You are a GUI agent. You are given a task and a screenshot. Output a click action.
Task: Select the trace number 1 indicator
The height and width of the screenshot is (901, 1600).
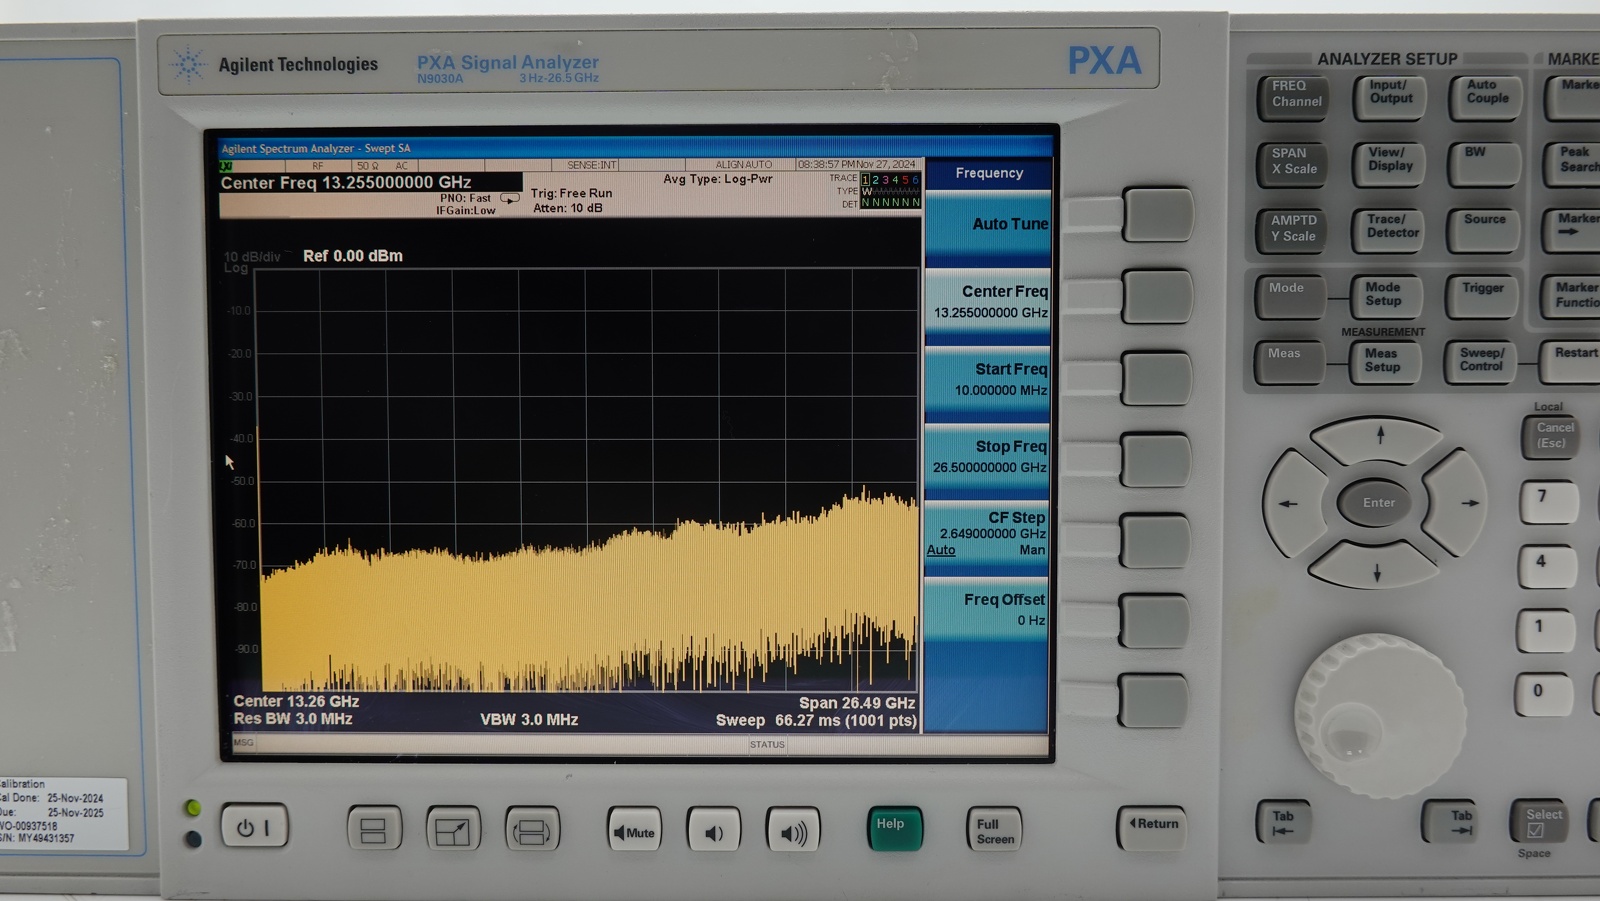pyautogui.click(x=866, y=180)
